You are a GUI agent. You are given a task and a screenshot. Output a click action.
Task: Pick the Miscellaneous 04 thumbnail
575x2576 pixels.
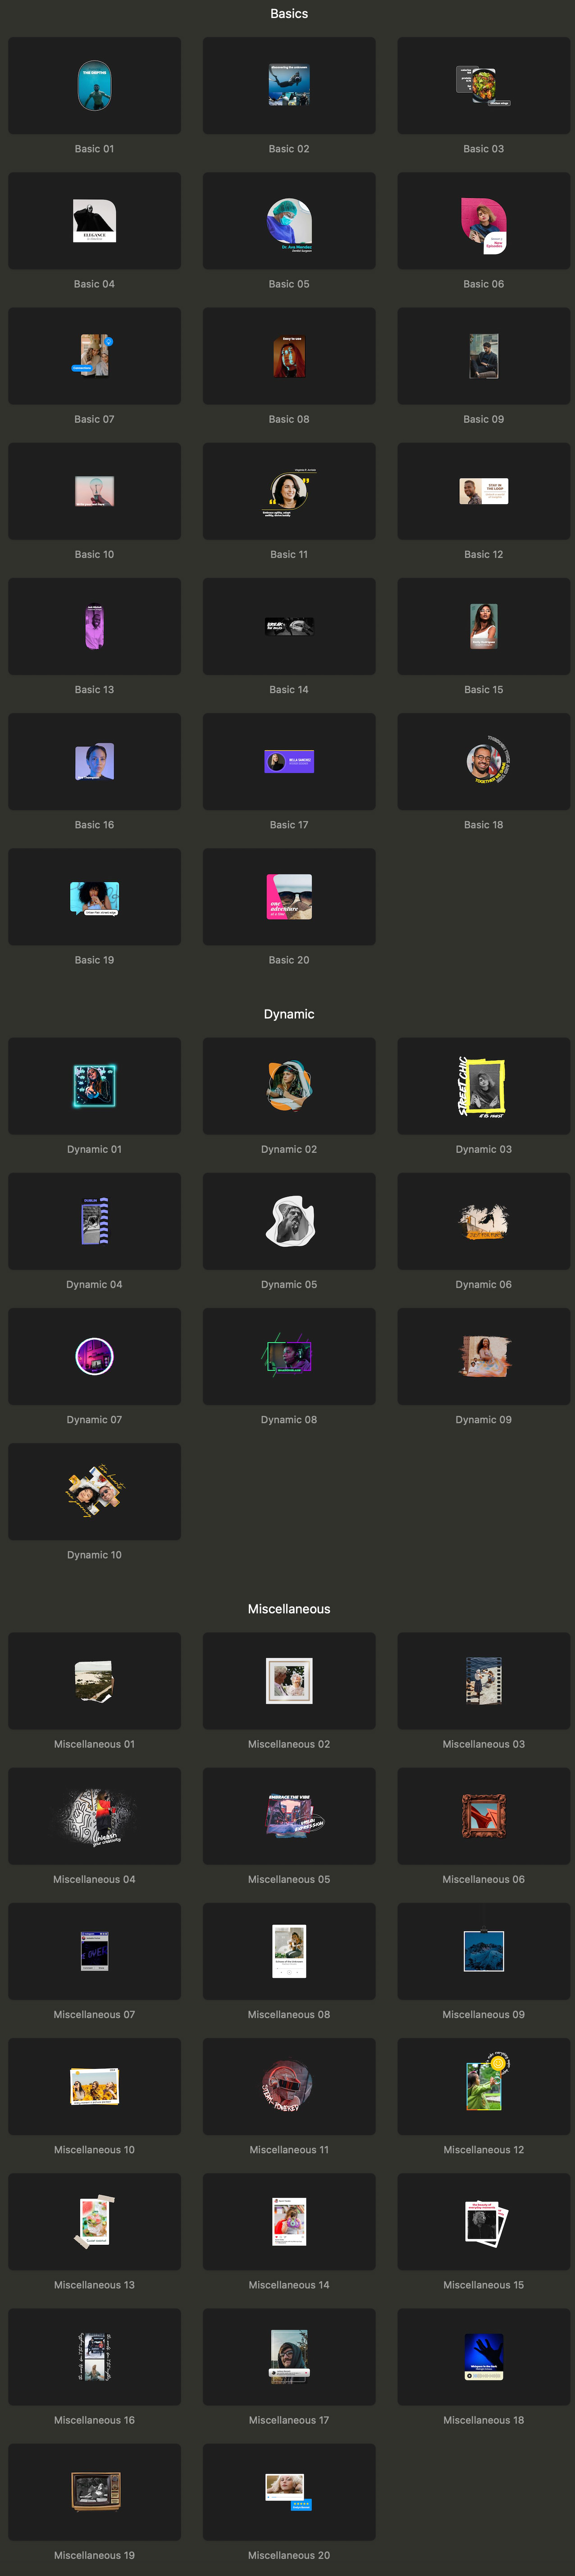click(x=94, y=1816)
